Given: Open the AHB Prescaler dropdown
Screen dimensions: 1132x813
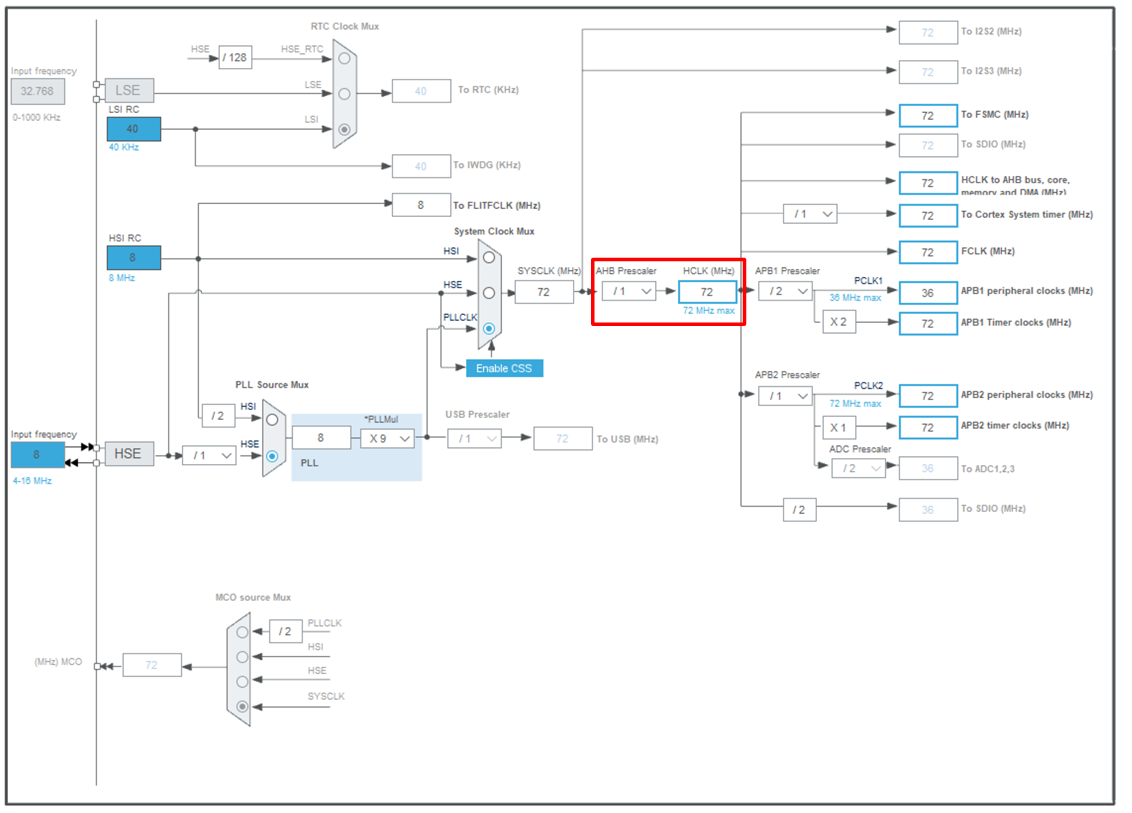Looking at the screenshot, I should point(629,291).
